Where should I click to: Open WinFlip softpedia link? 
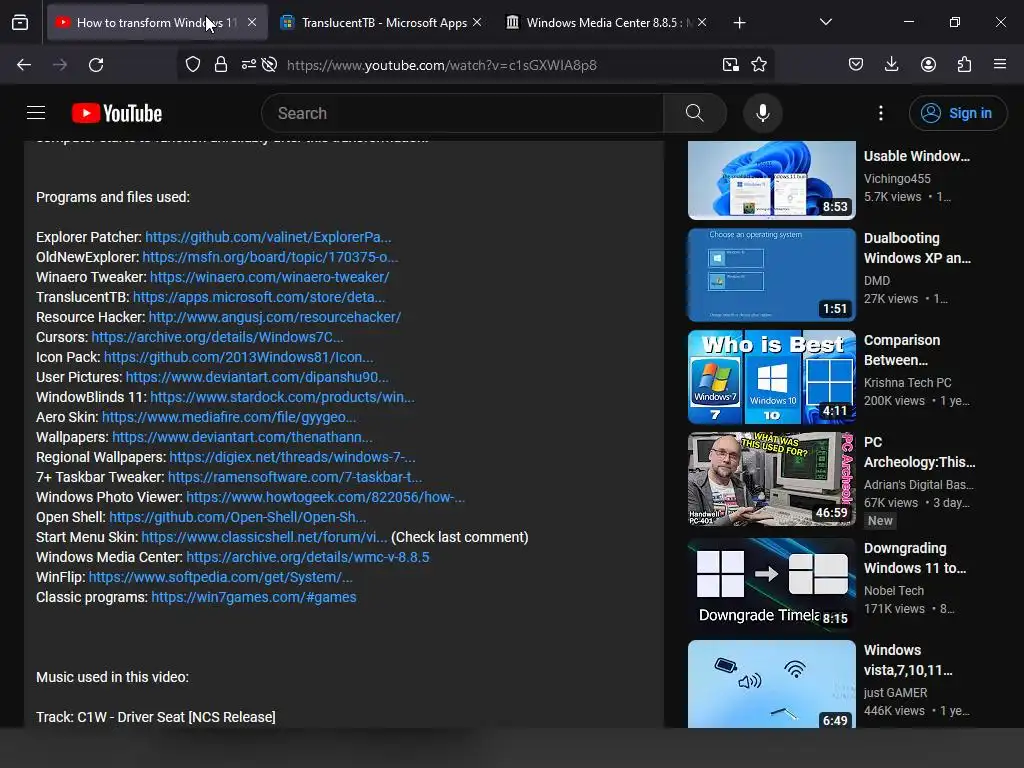(x=220, y=577)
